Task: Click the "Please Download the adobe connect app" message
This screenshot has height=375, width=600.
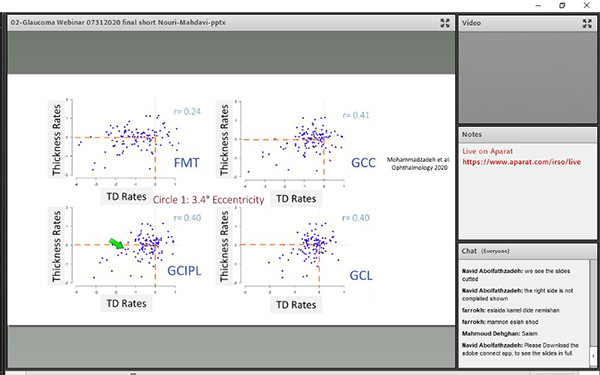Action: pyautogui.click(x=520, y=349)
